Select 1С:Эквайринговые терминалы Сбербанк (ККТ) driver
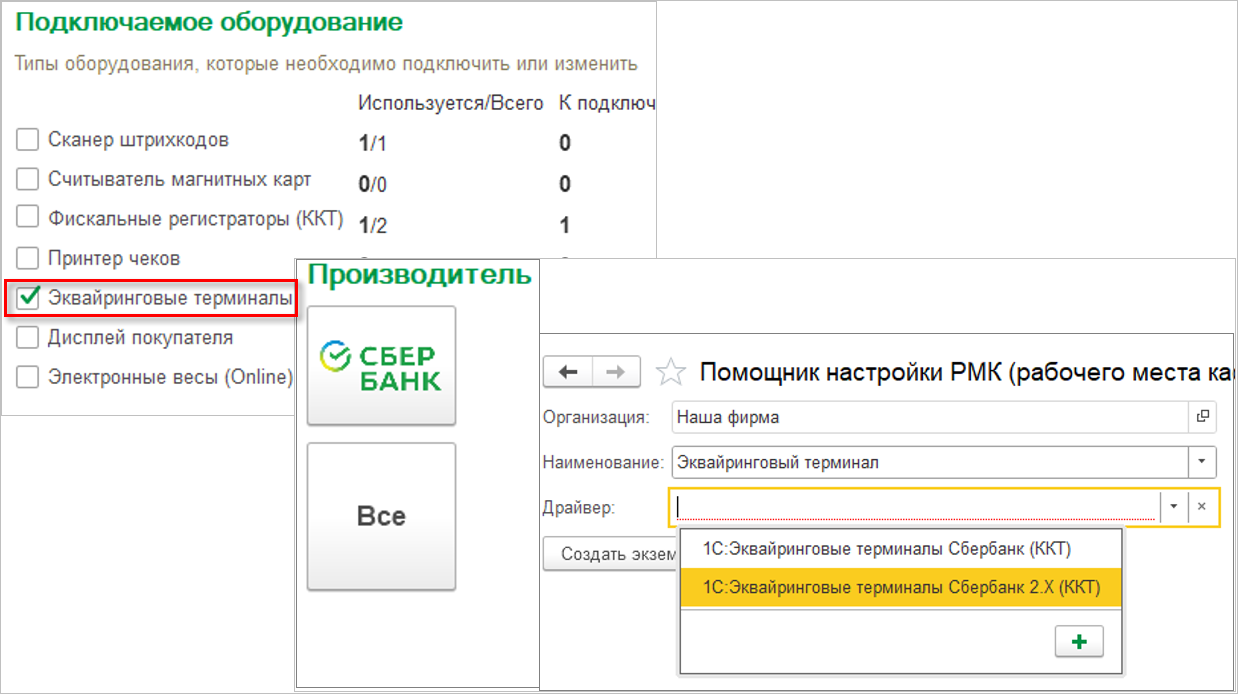 [901, 549]
